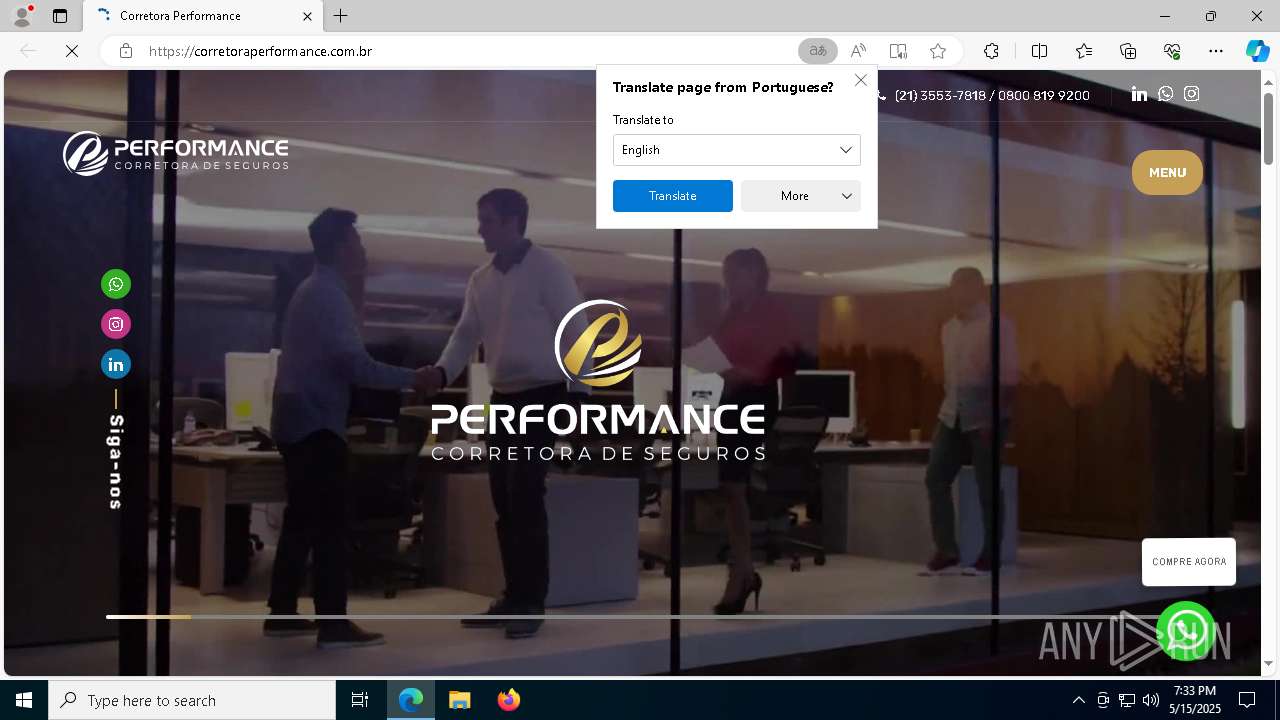Launch Firefox from taskbar

tap(509, 700)
